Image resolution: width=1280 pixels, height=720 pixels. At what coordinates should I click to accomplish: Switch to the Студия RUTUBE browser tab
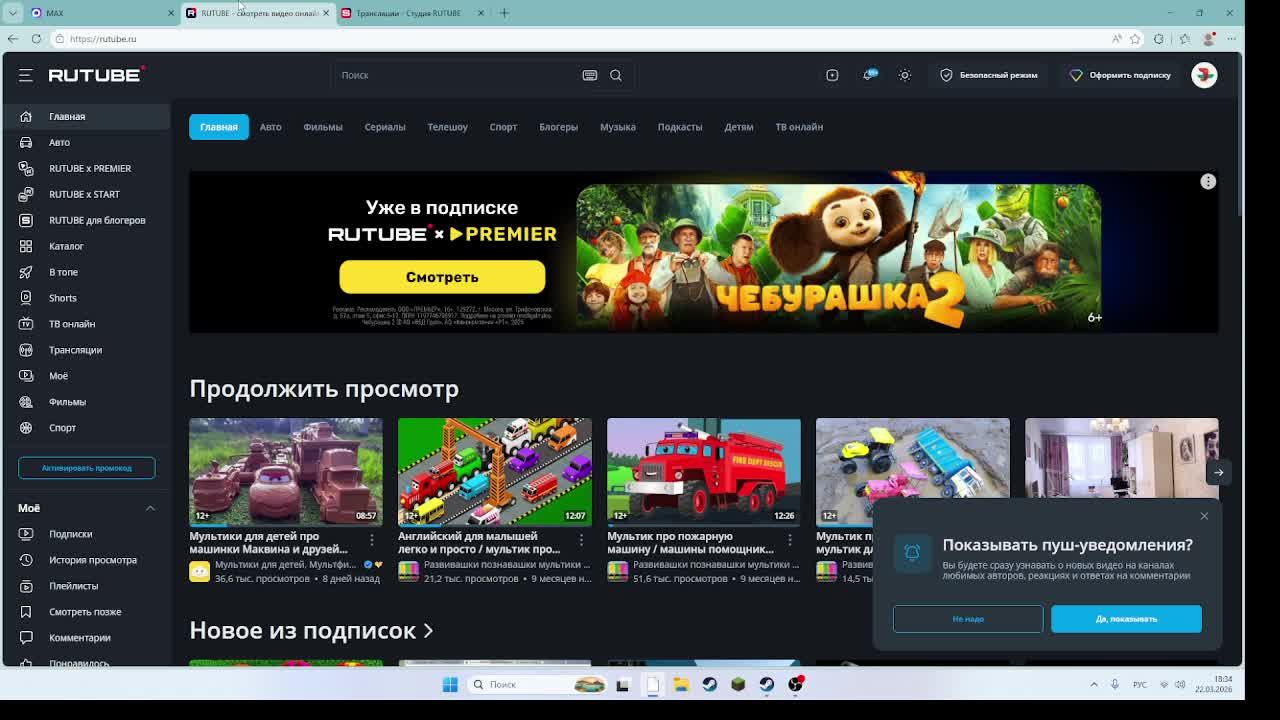coord(413,13)
